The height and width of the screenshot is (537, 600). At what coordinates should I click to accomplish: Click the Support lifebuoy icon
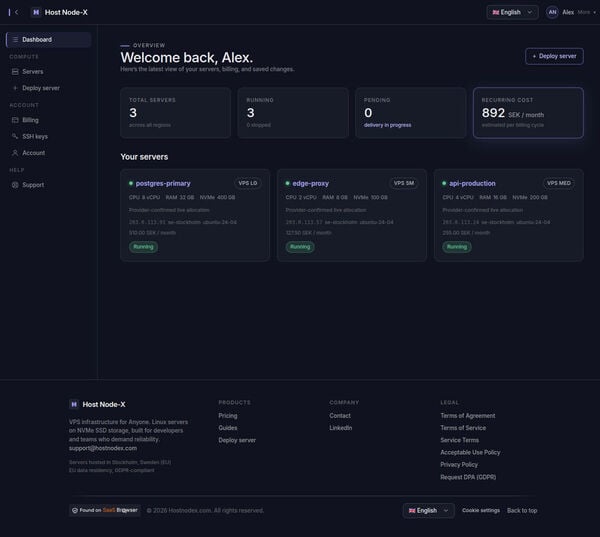15,185
